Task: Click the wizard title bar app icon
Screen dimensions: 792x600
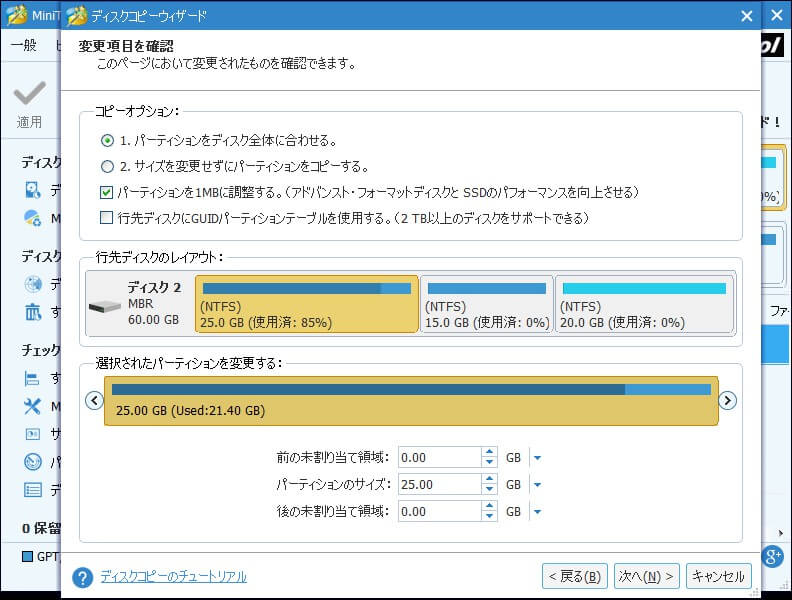Action: (x=77, y=16)
